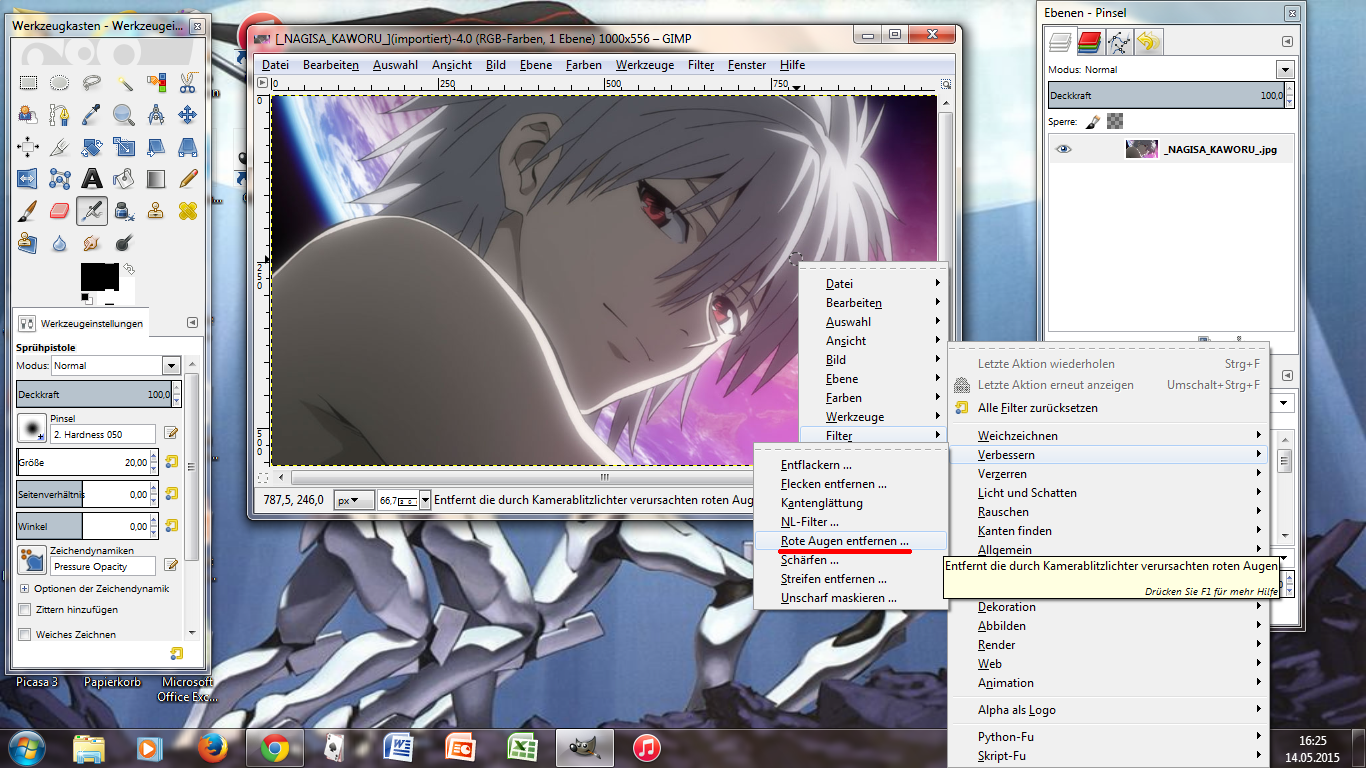Click the brush name field '2. Hardness 050'

point(102,434)
